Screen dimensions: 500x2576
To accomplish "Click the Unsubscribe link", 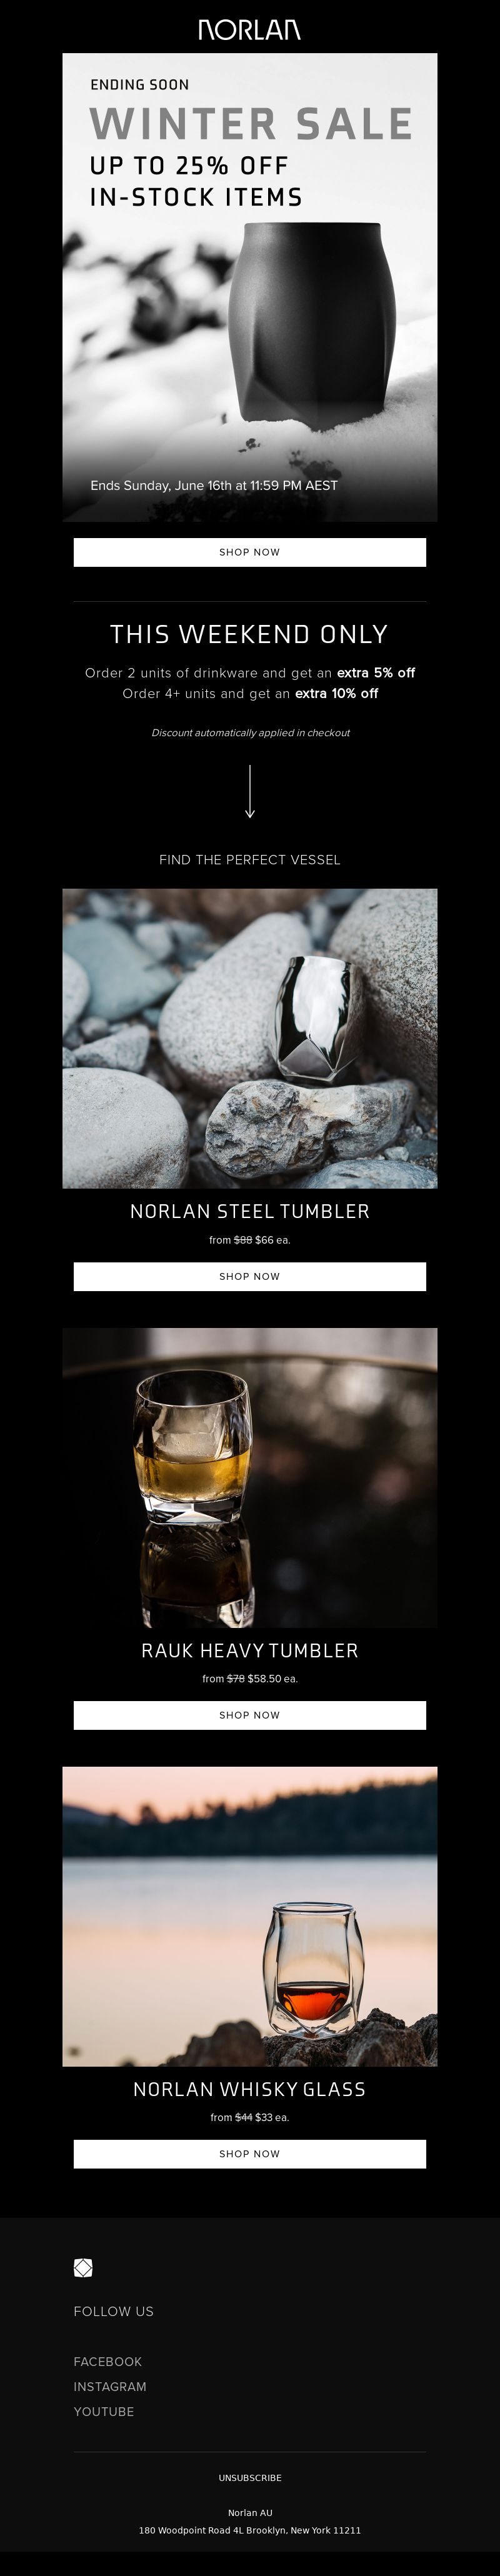I will (x=250, y=2478).
